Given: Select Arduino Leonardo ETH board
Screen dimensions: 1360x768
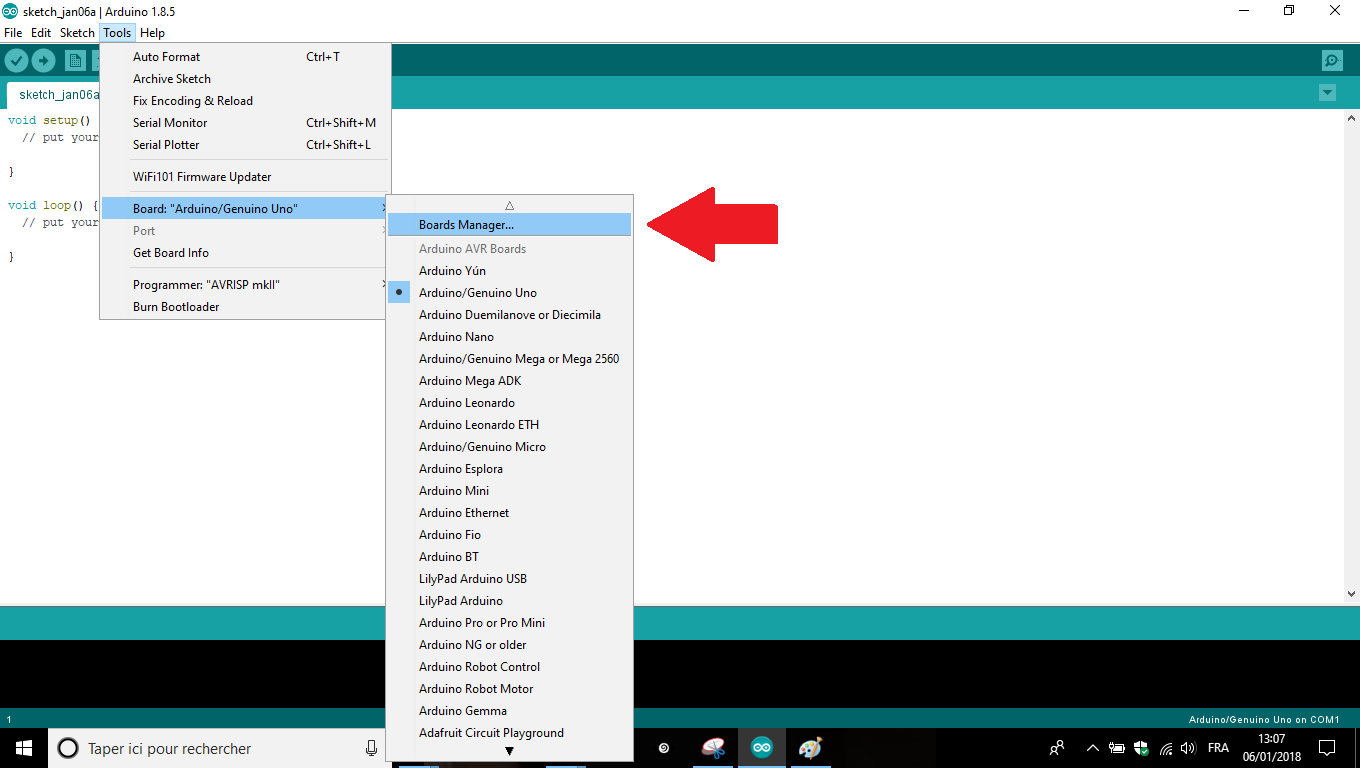Looking at the screenshot, I should coord(509,425).
